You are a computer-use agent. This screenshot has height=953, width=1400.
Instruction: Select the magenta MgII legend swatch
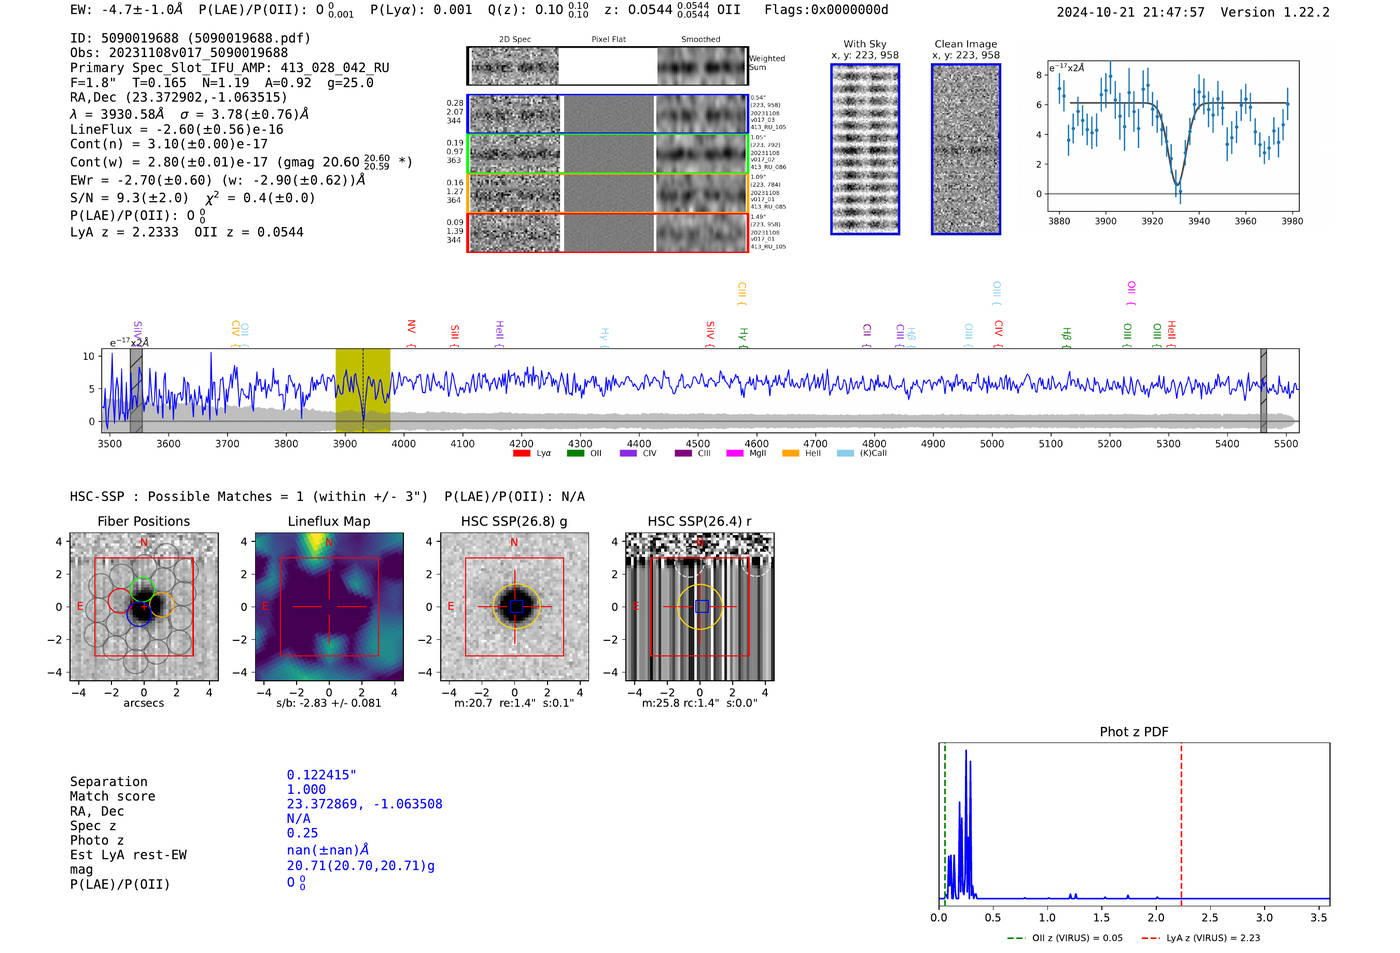[x=735, y=453]
